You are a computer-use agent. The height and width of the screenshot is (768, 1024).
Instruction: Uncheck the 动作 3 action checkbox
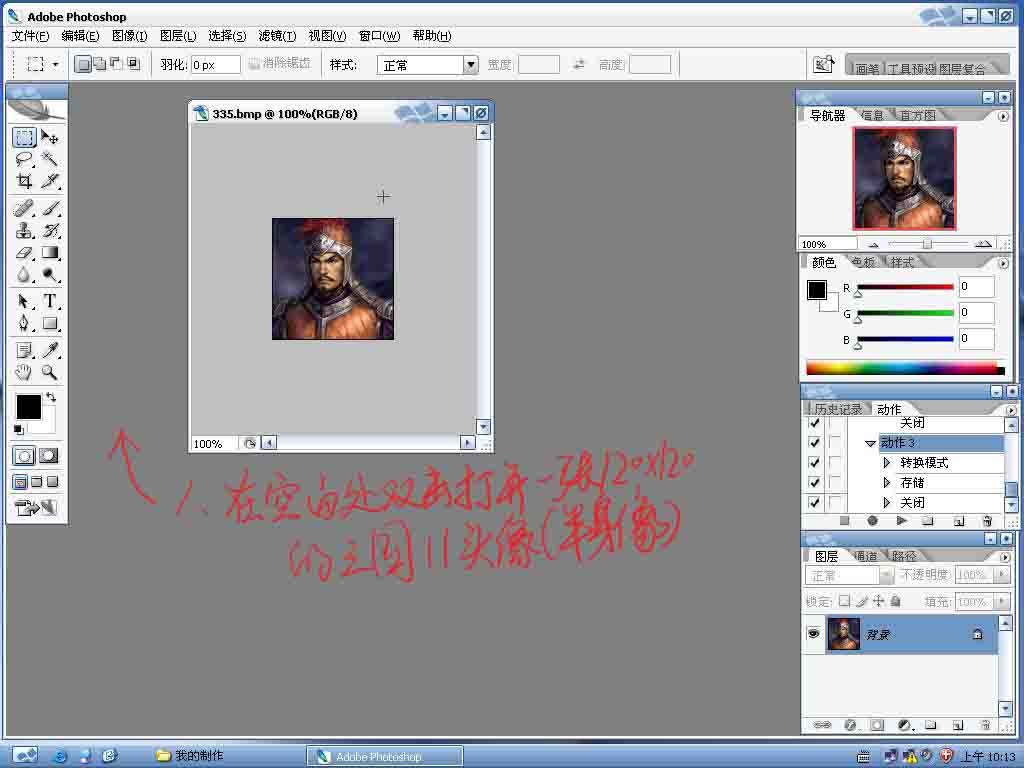coord(814,443)
